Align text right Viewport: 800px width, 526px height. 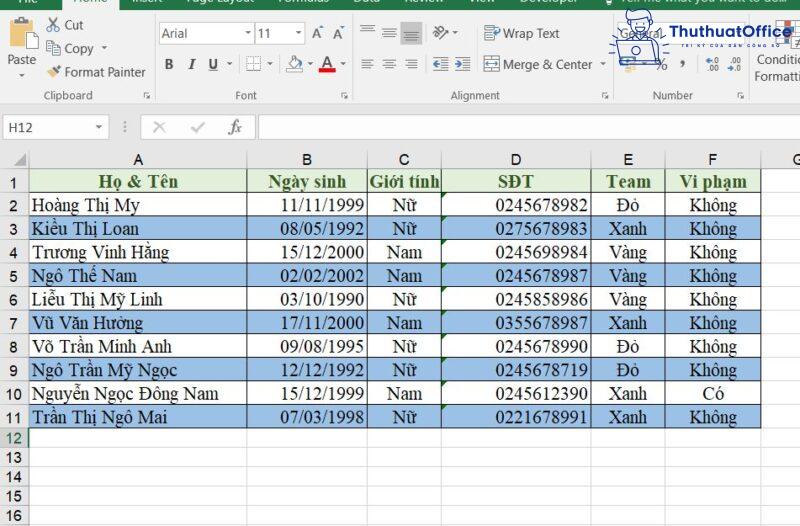point(411,64)
